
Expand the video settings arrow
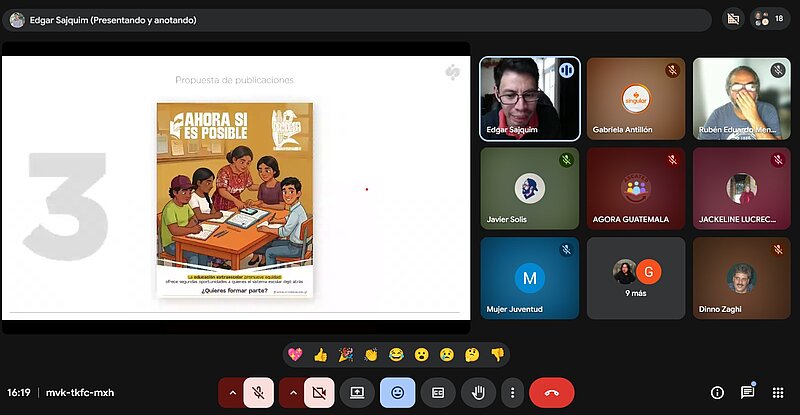click(294, 393)
